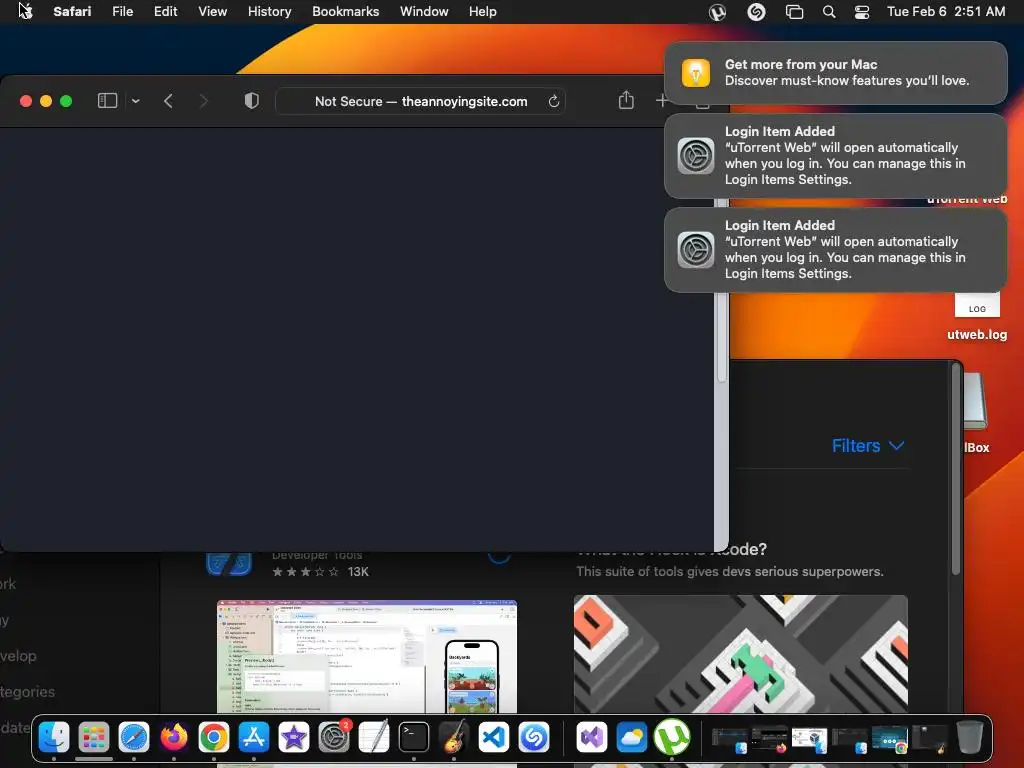
Task: Open 'Get more from your Mac' notification
Action: (835, 73)
